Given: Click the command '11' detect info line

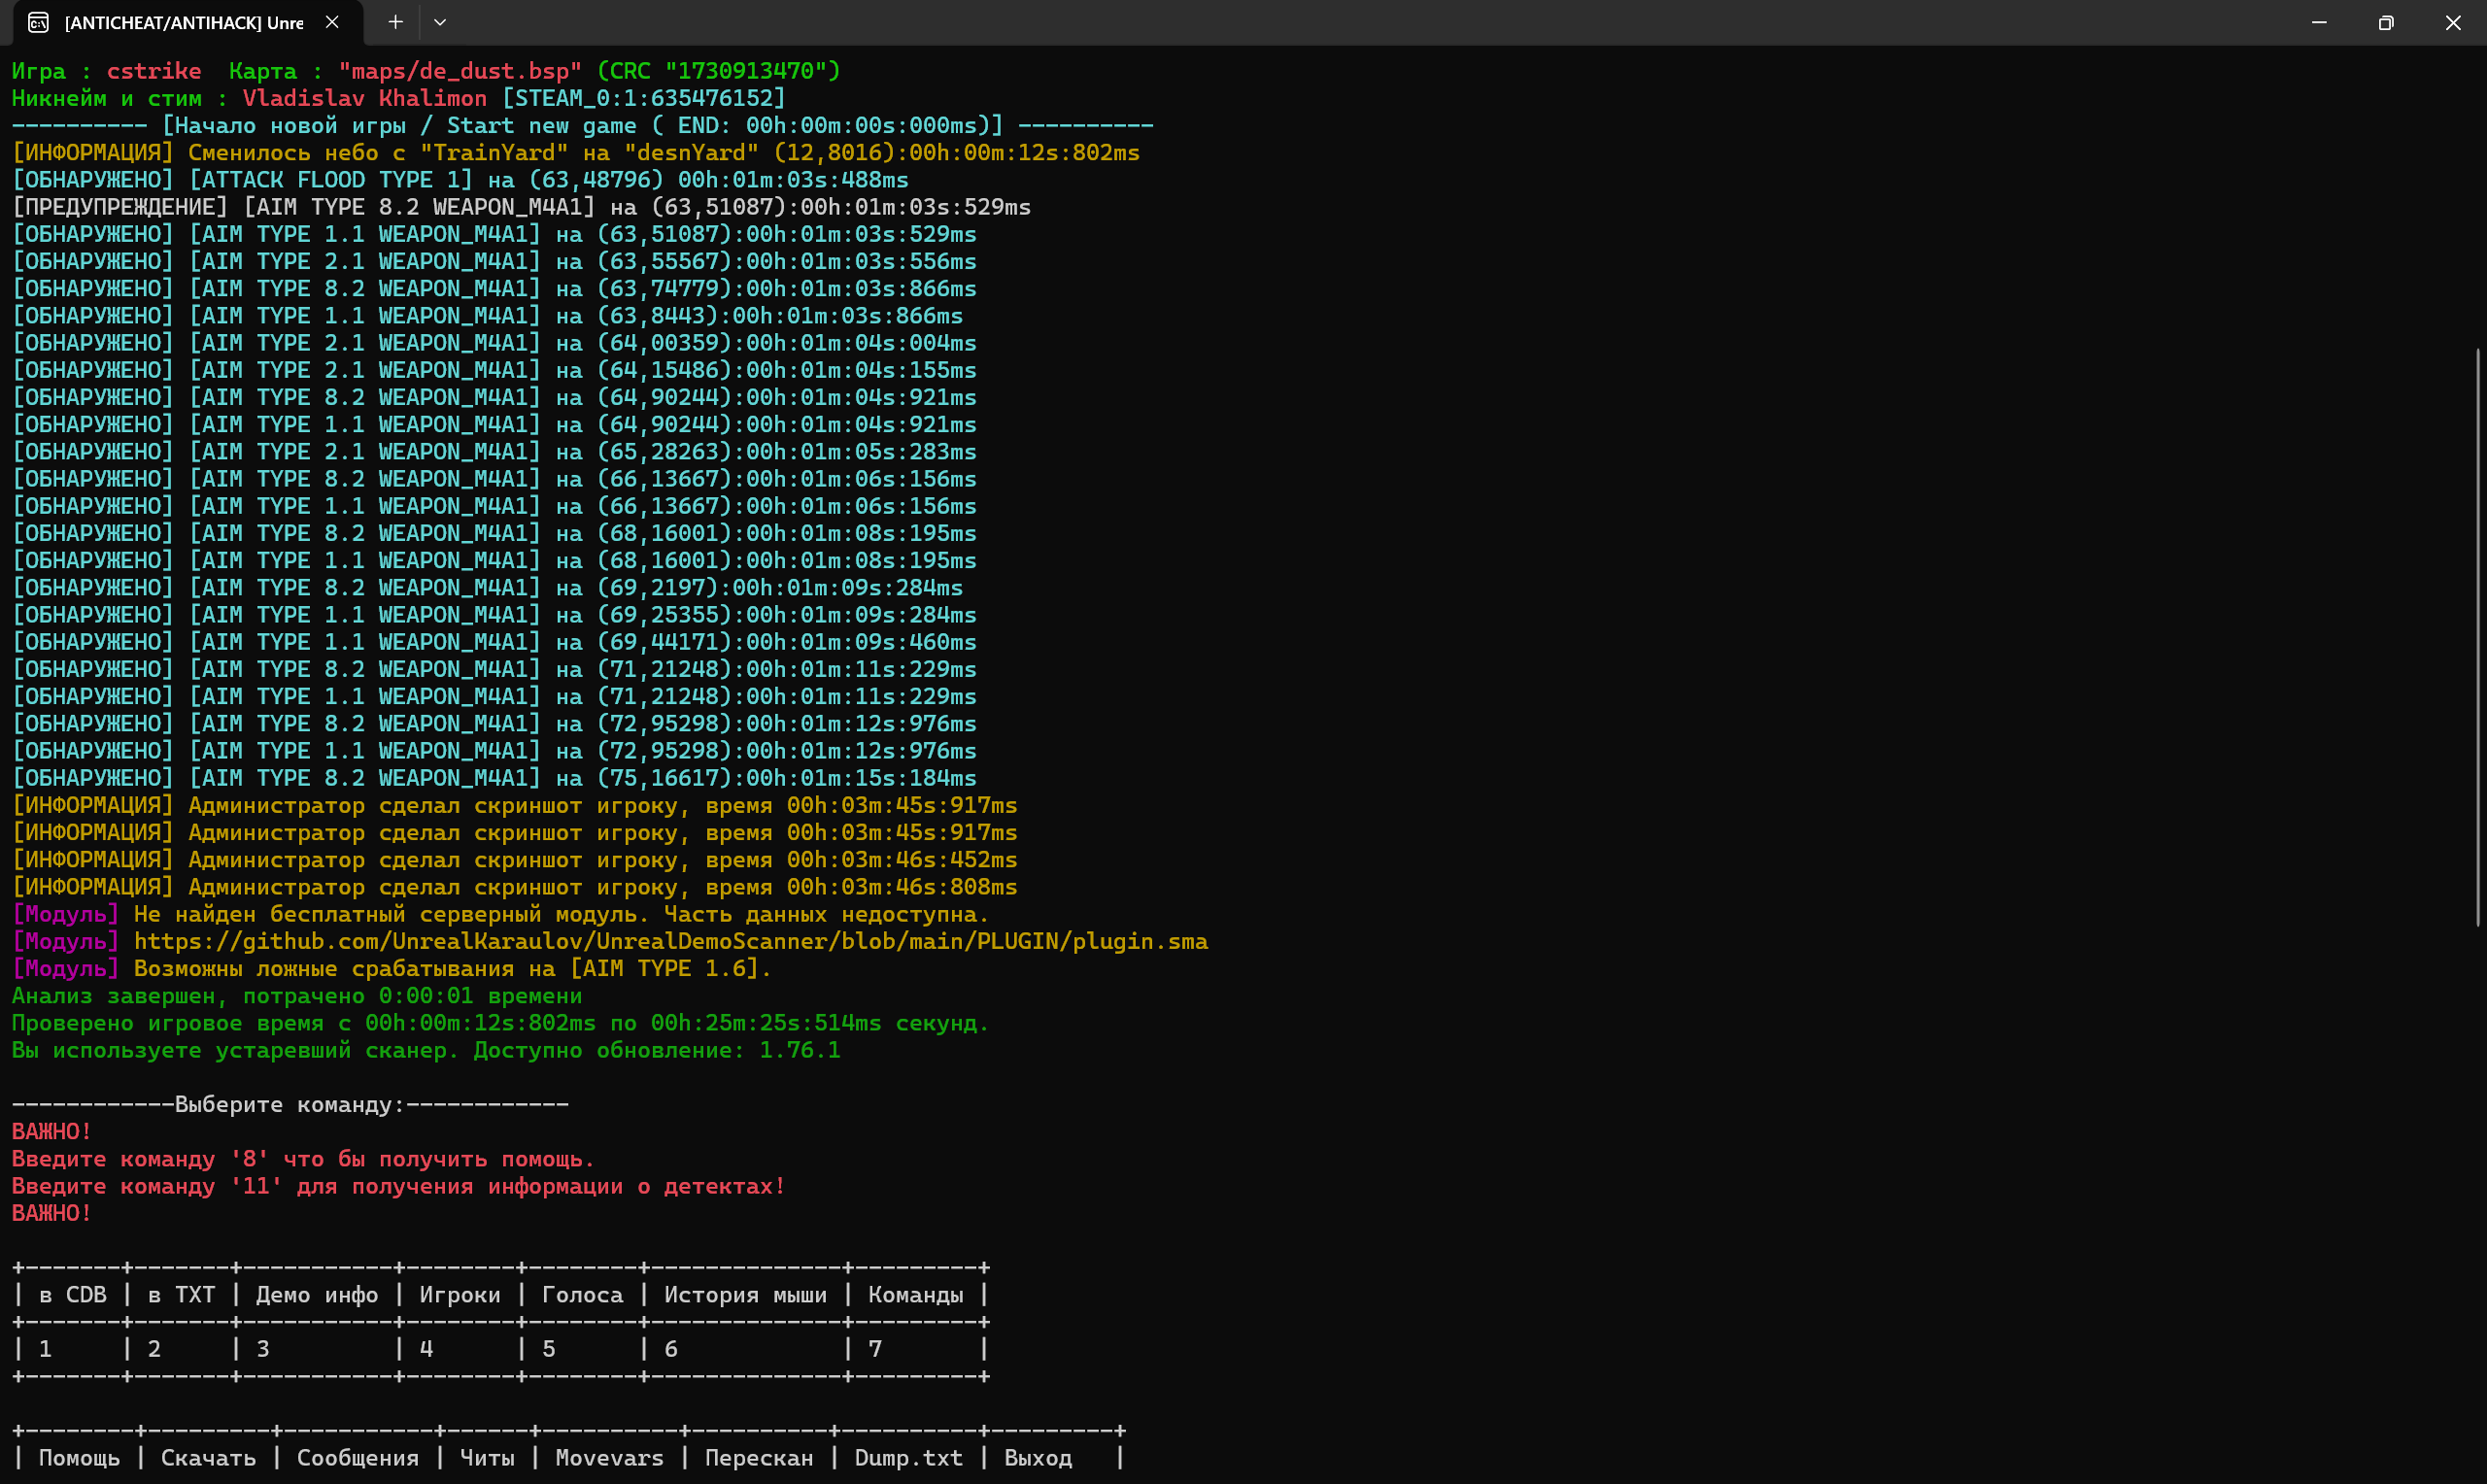Looking at the screenshot, I should point(399,1187).
